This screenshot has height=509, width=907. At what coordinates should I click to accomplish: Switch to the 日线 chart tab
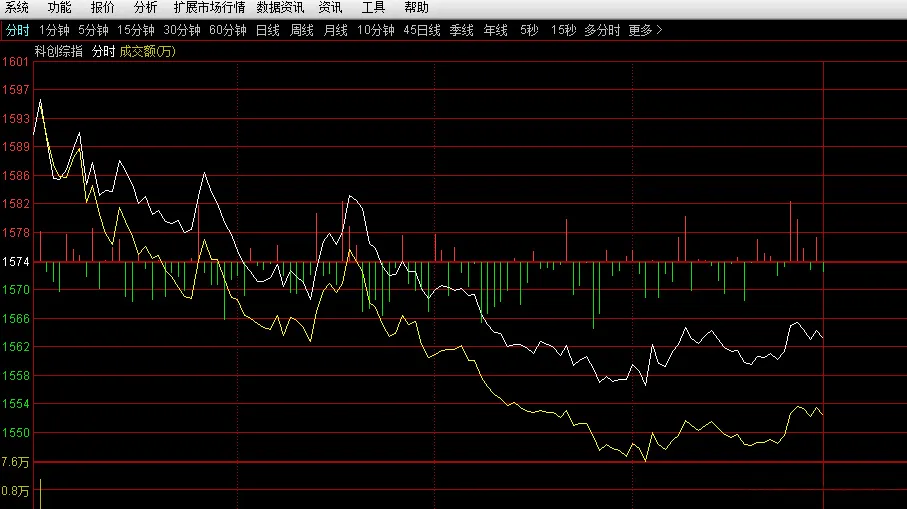tap(268, 31)
